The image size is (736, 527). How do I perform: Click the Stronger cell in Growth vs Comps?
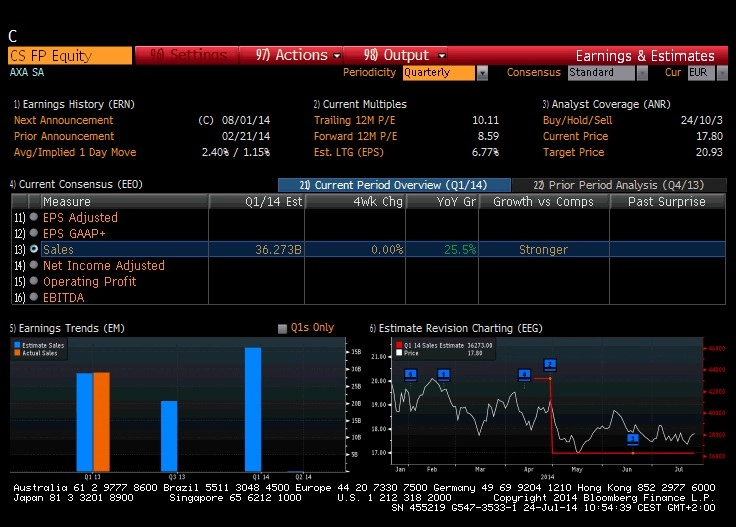[543, 250]
